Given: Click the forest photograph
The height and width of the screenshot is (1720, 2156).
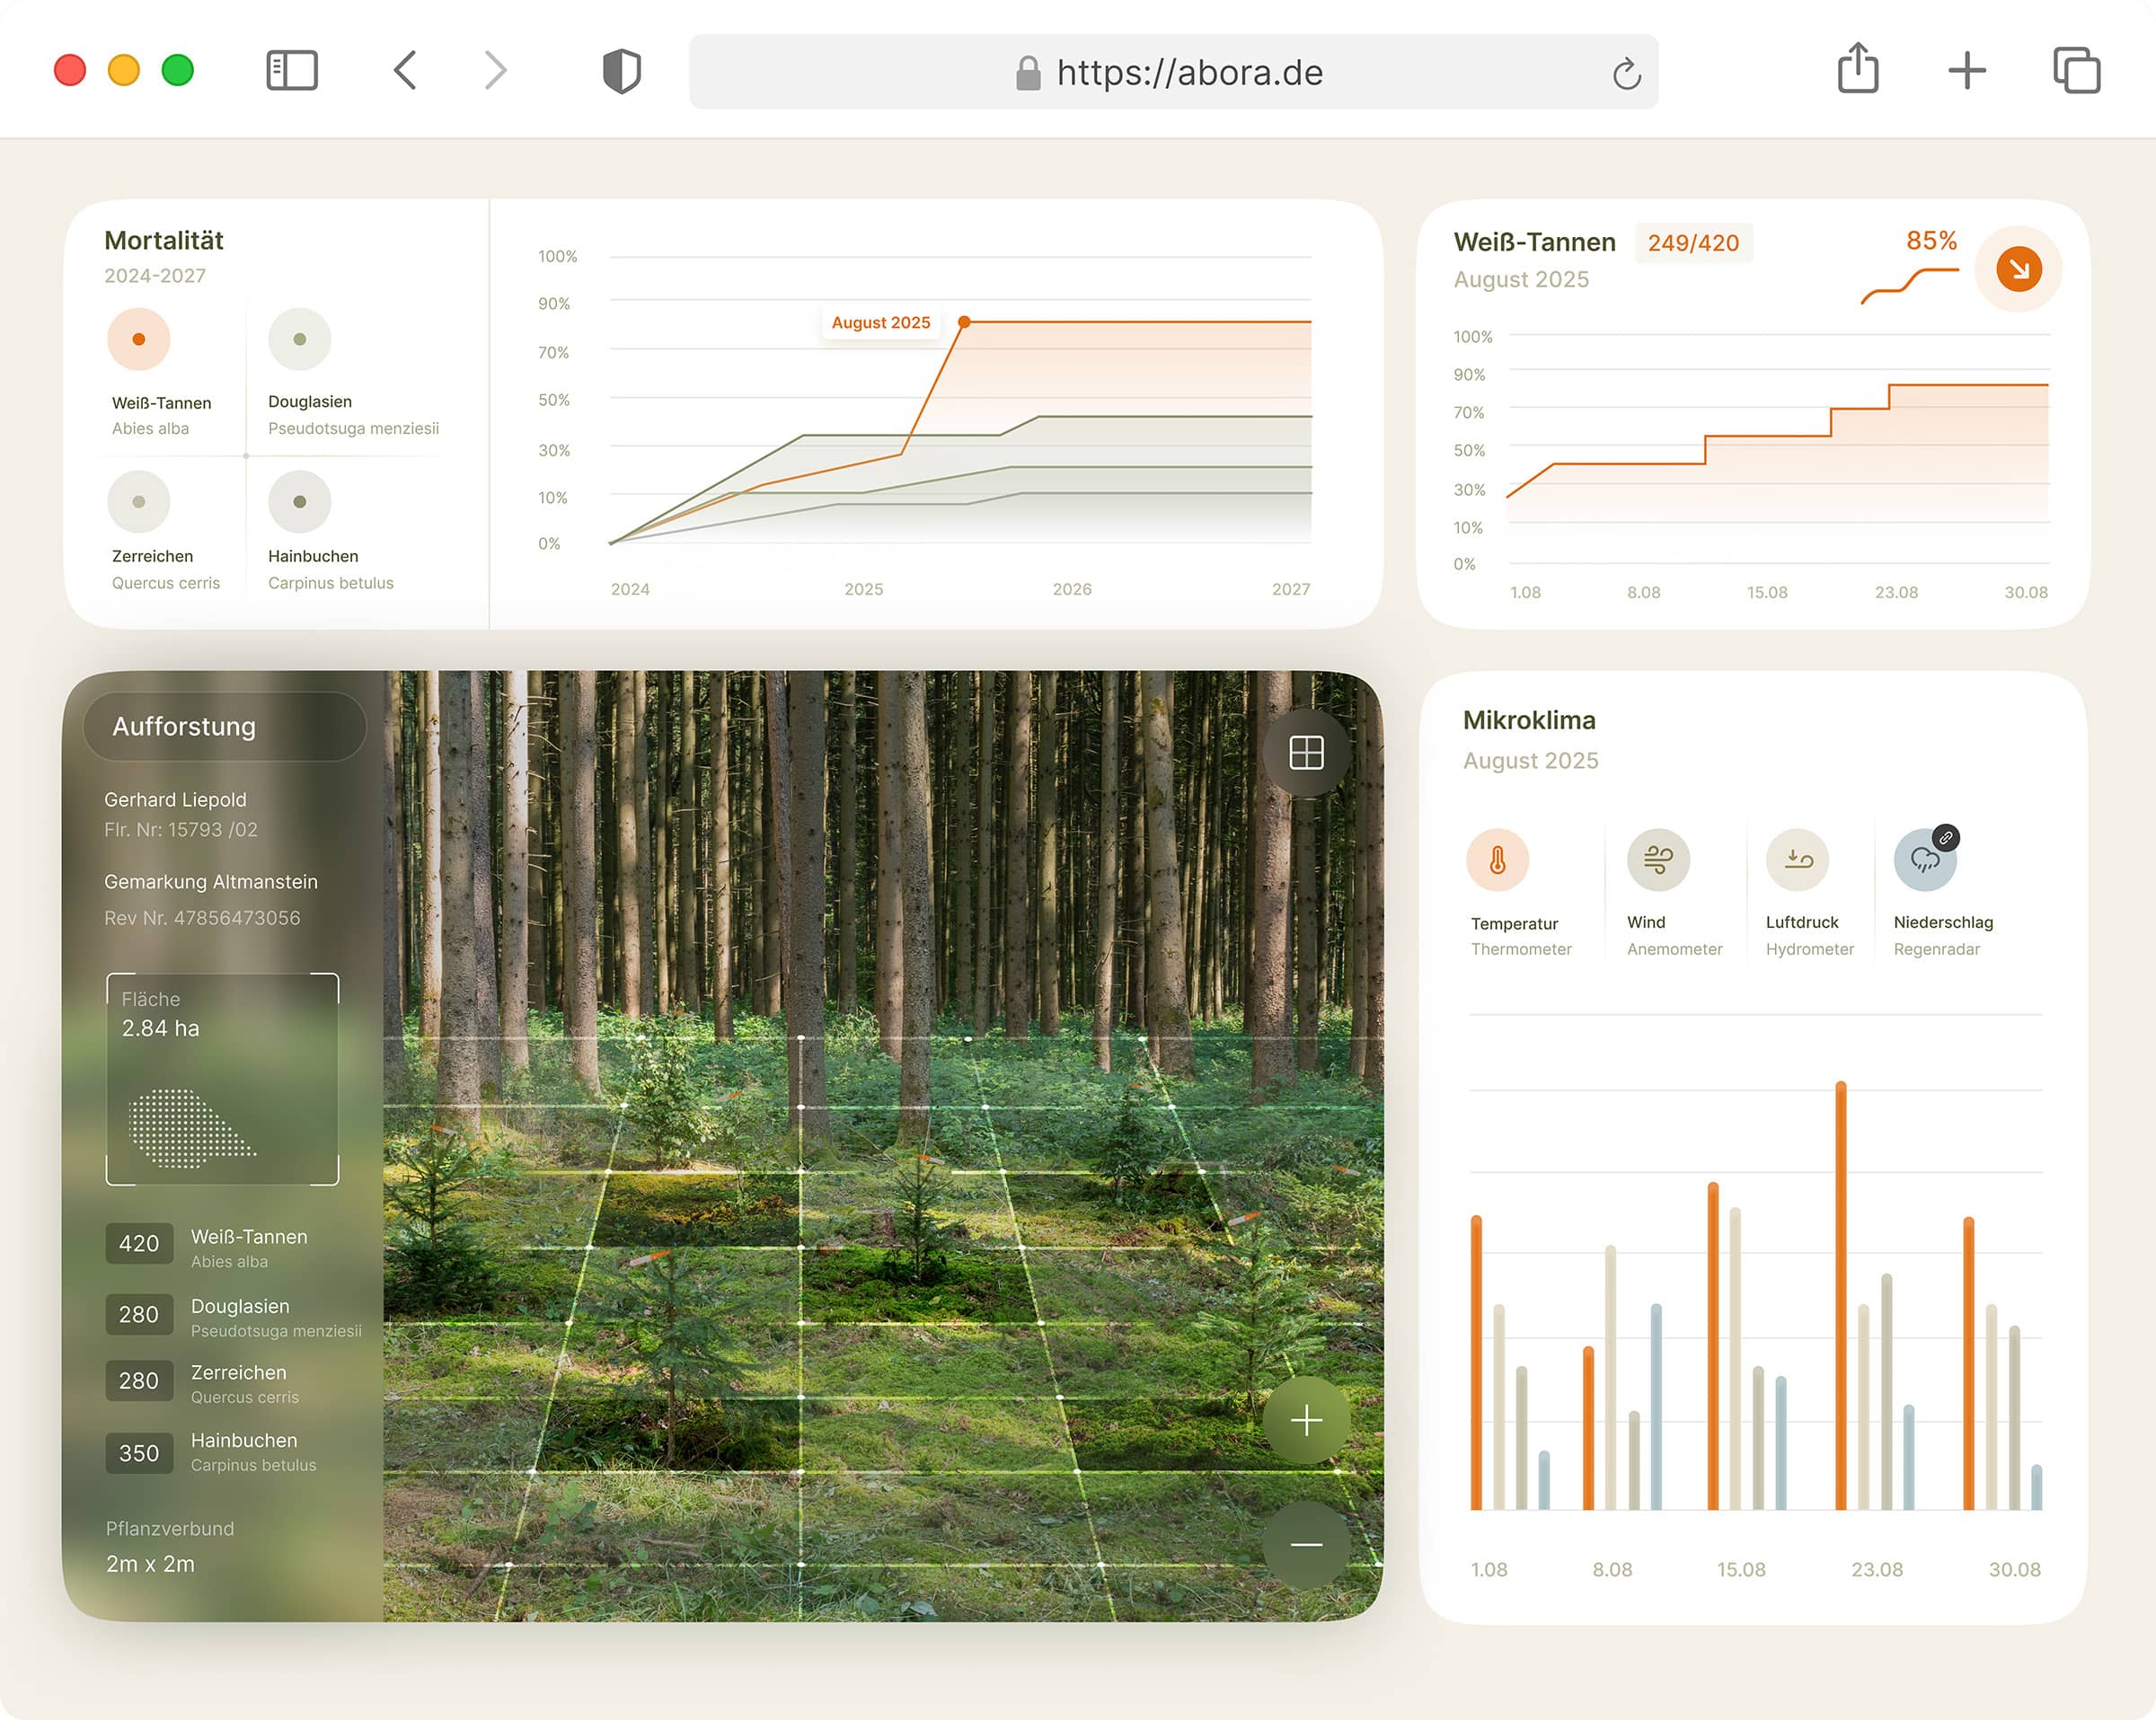Looking at the screenshot, I should click(883, 1146).
